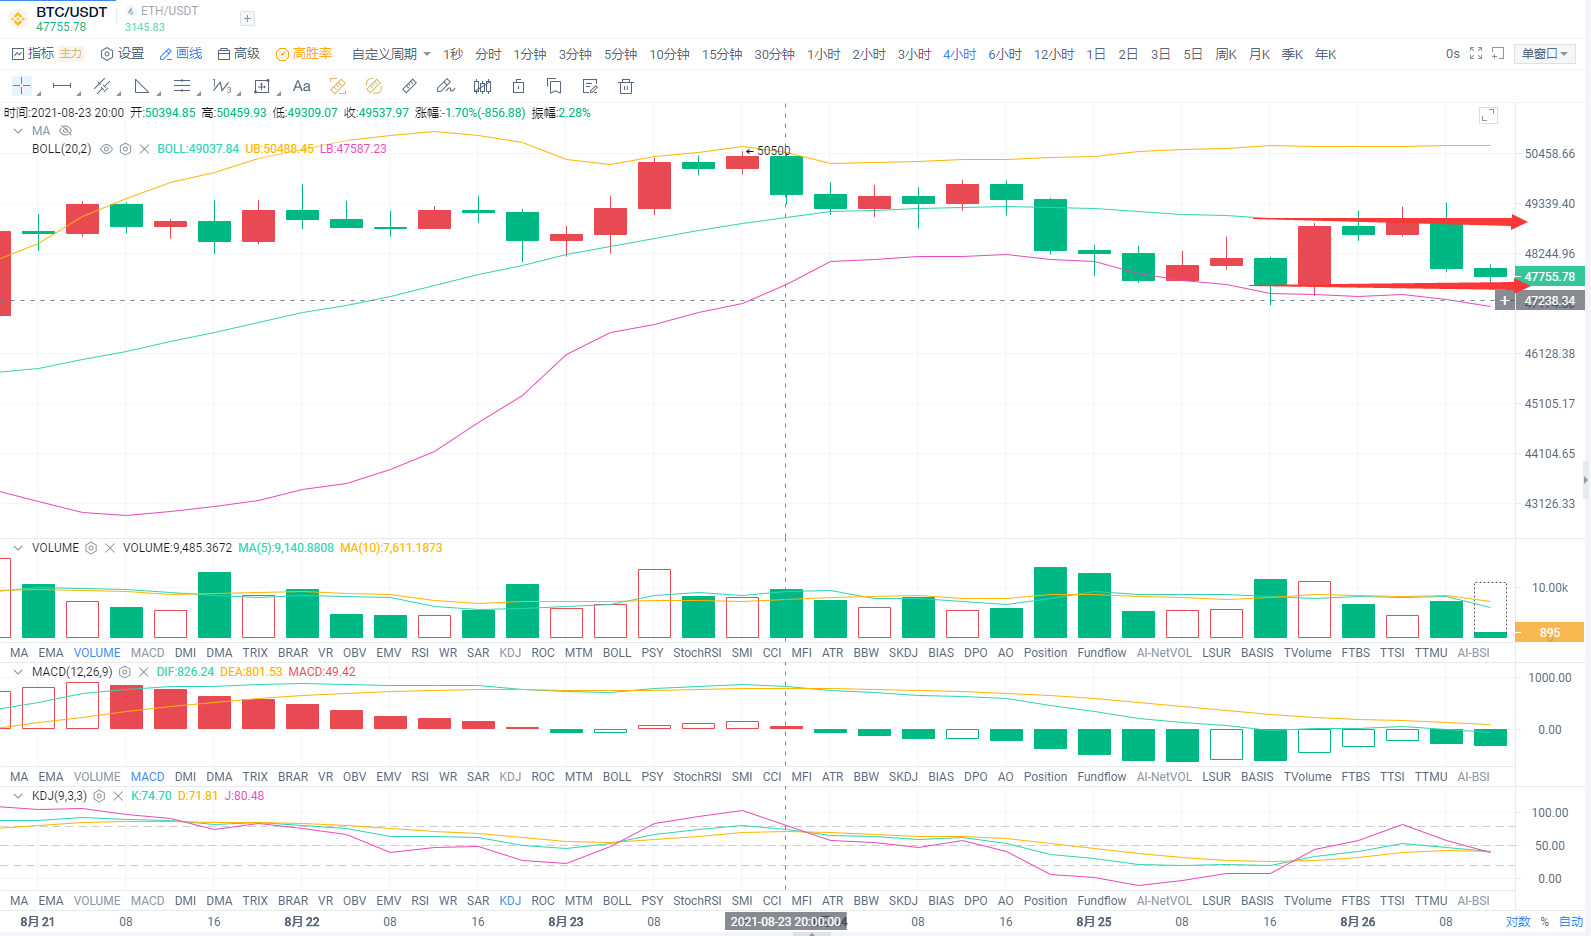Select the crosshair cursor tool

21,86
